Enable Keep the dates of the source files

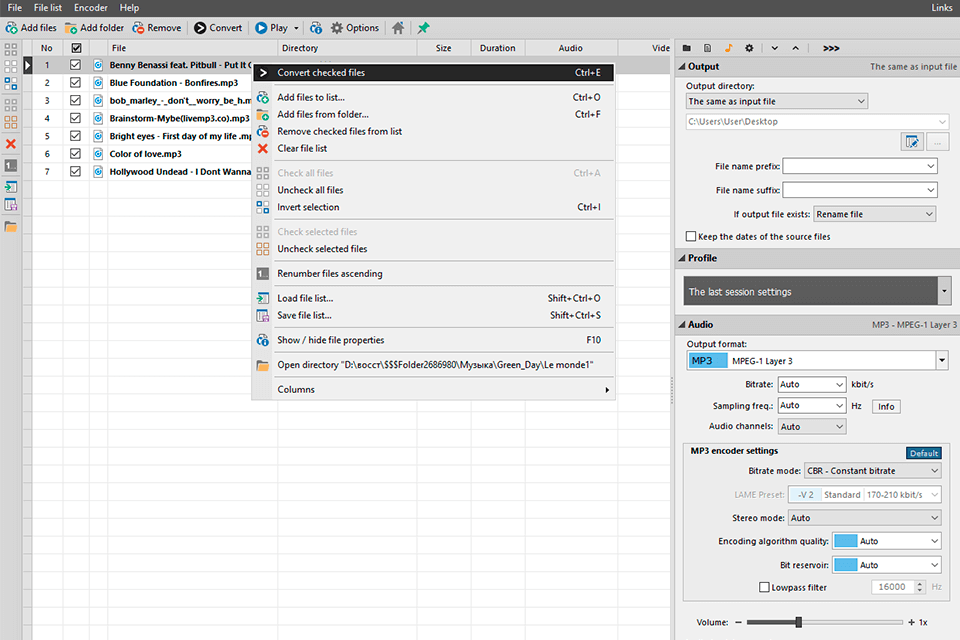691,237
